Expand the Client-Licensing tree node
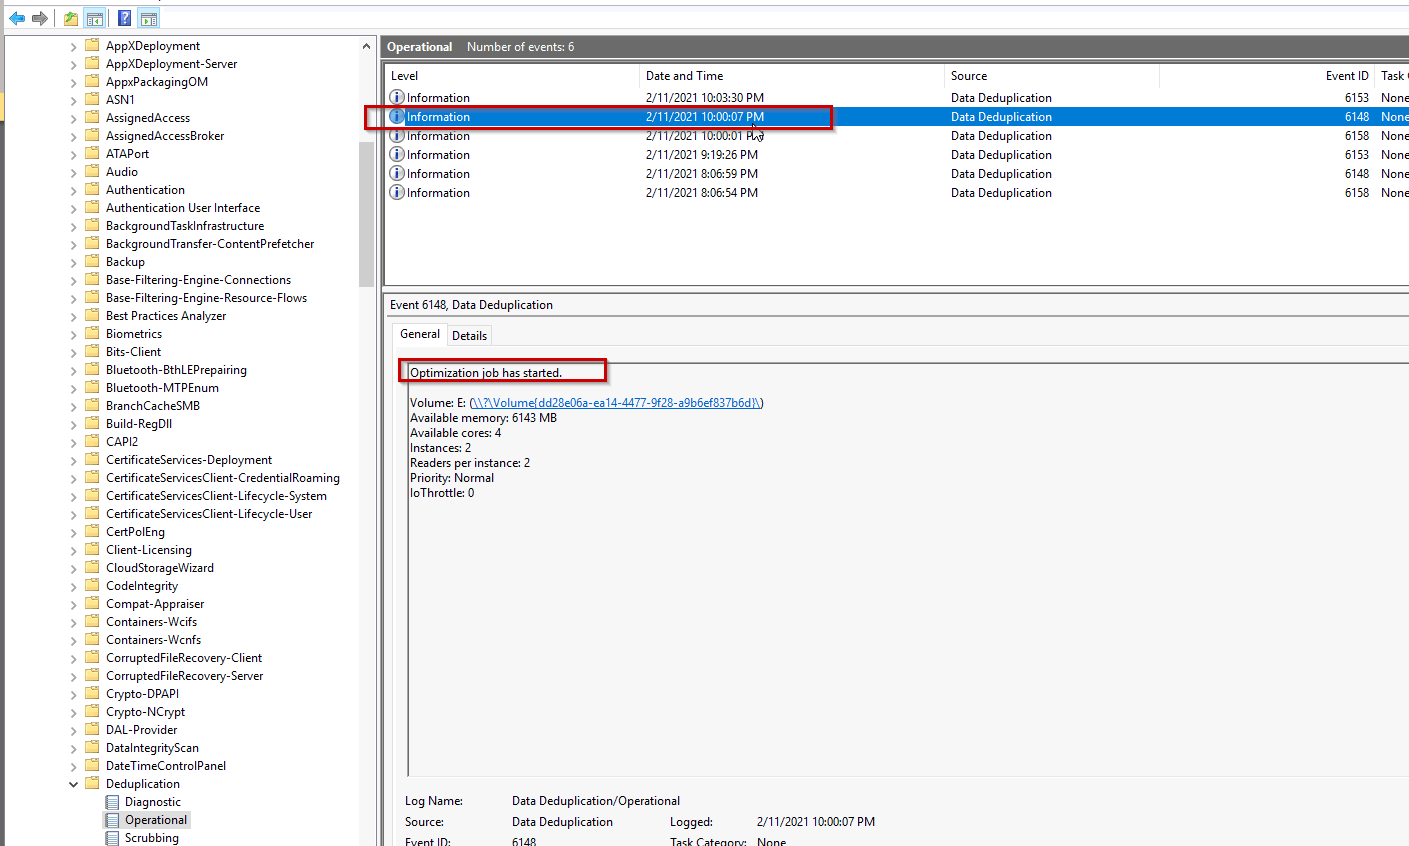 pos(73,550)
